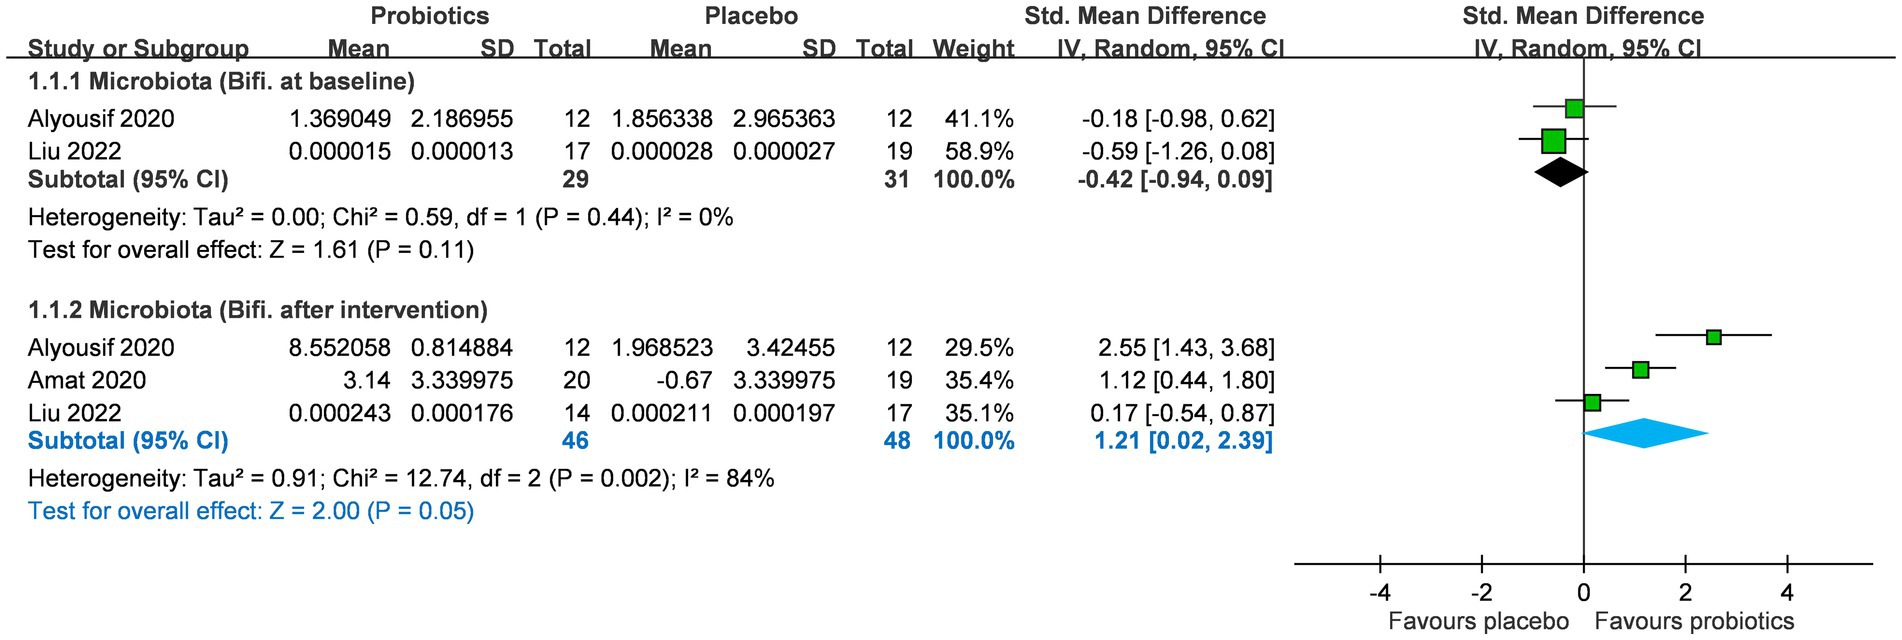Click the "Favours placebo" axis label

1478,621
